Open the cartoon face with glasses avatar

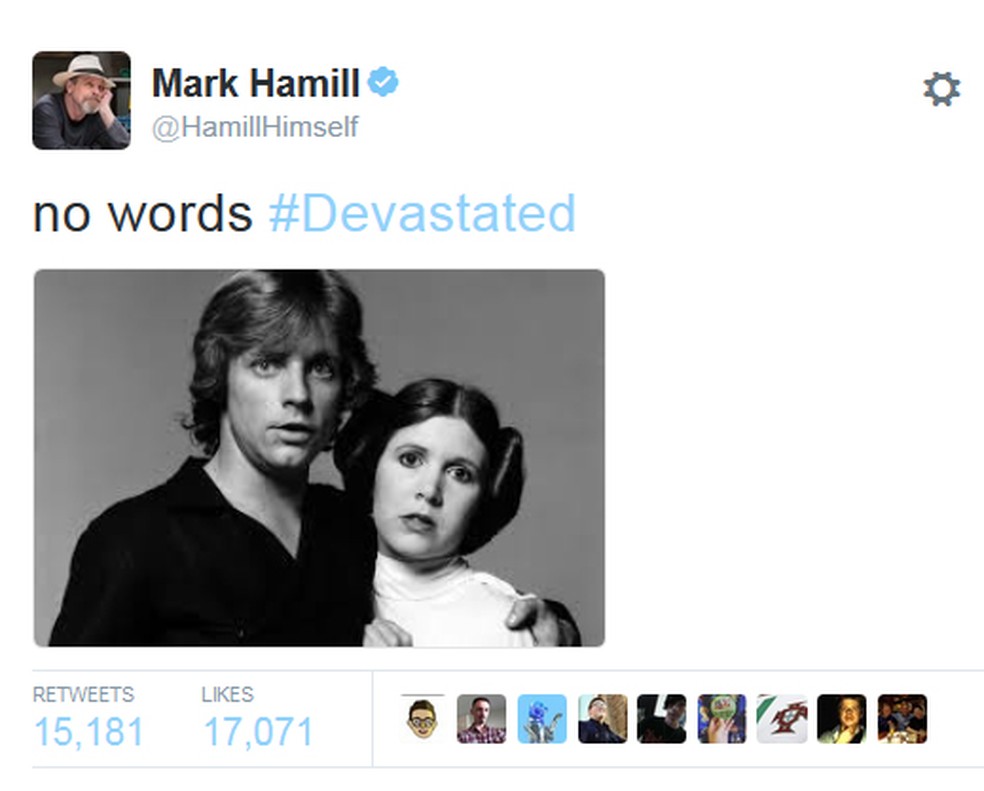point(422,719)
